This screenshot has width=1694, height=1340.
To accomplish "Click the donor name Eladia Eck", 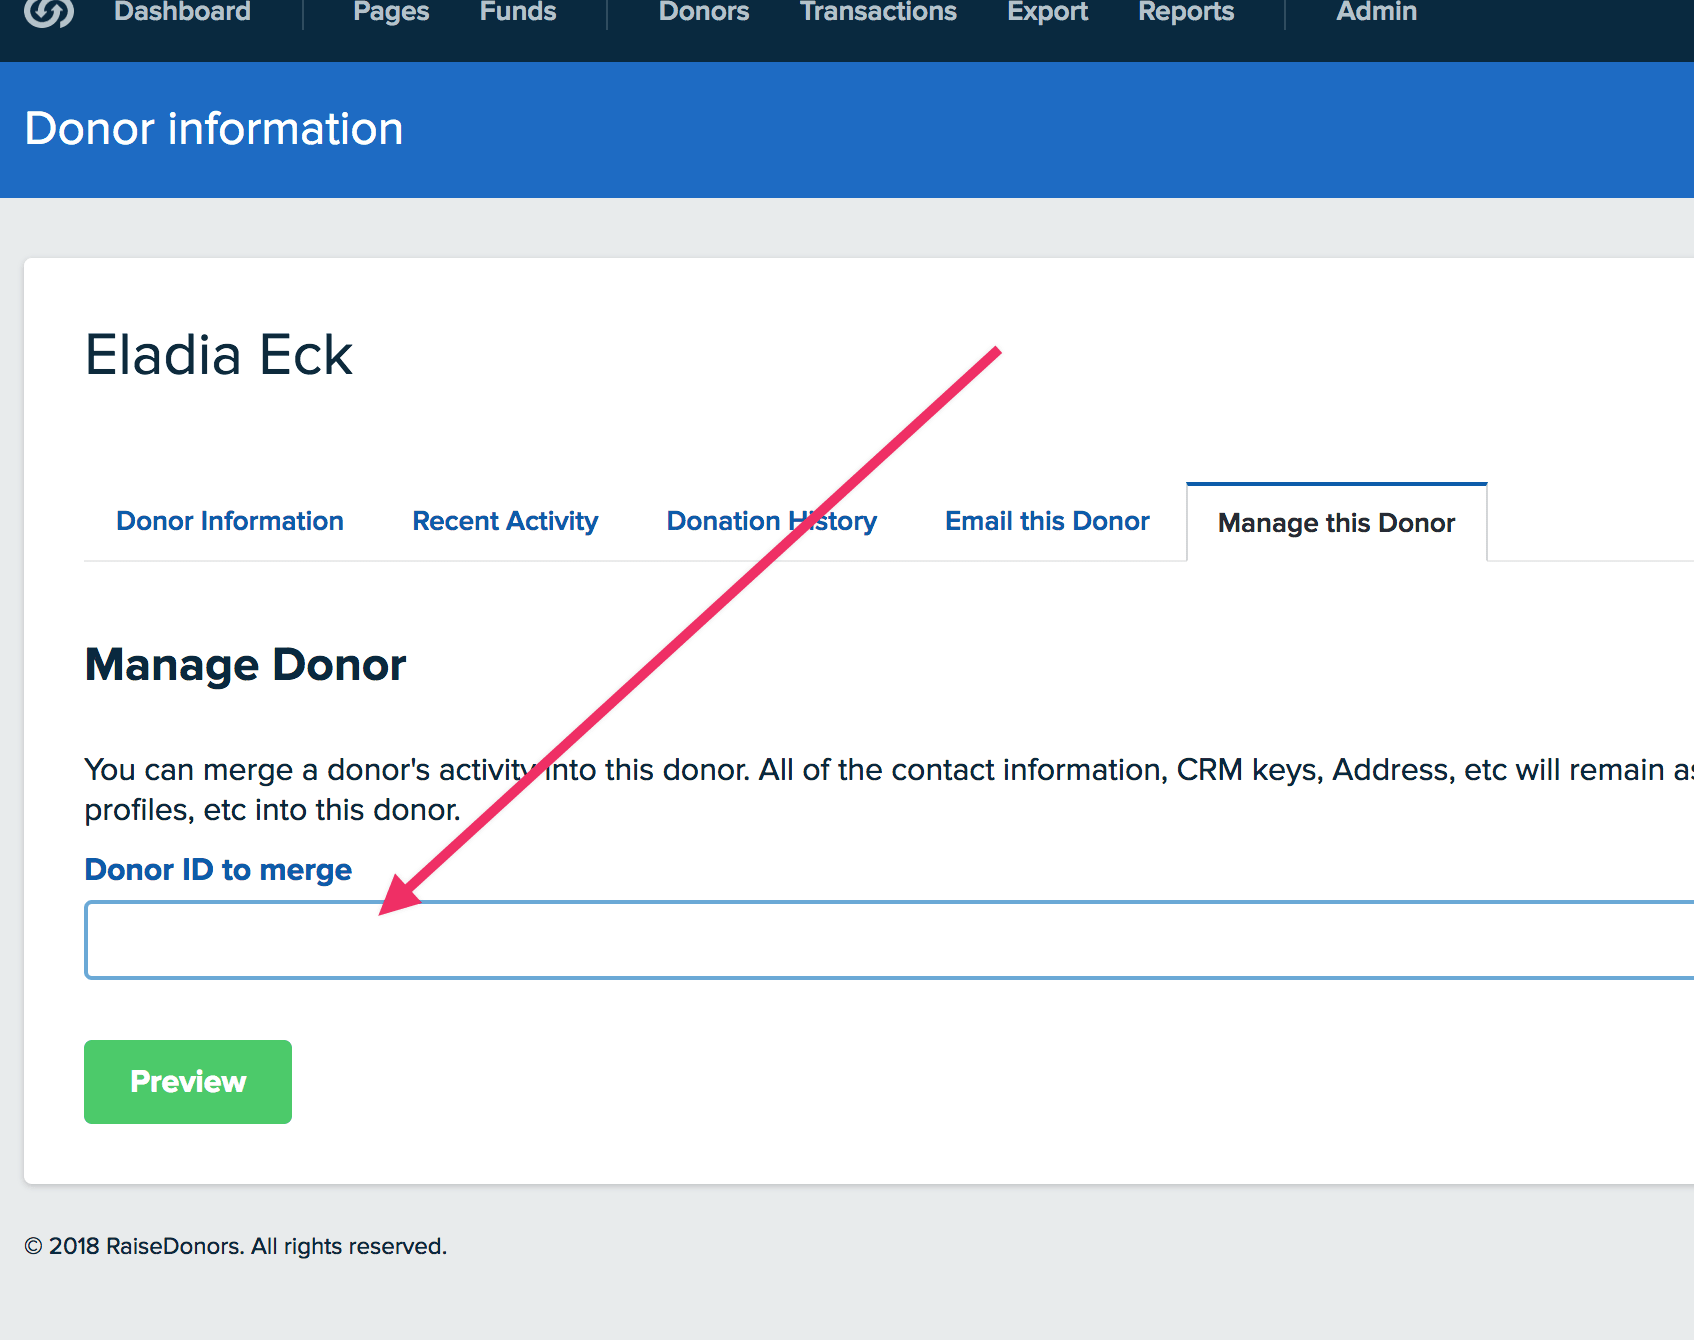I will point(219,355).
